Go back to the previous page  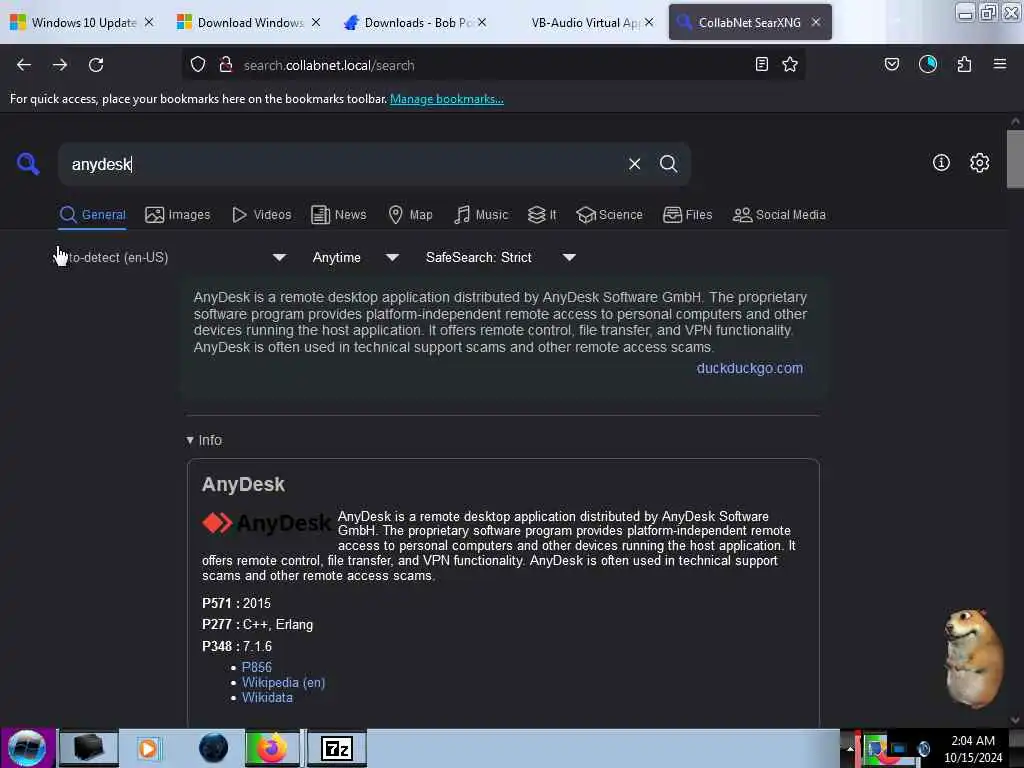pos(24,65)
